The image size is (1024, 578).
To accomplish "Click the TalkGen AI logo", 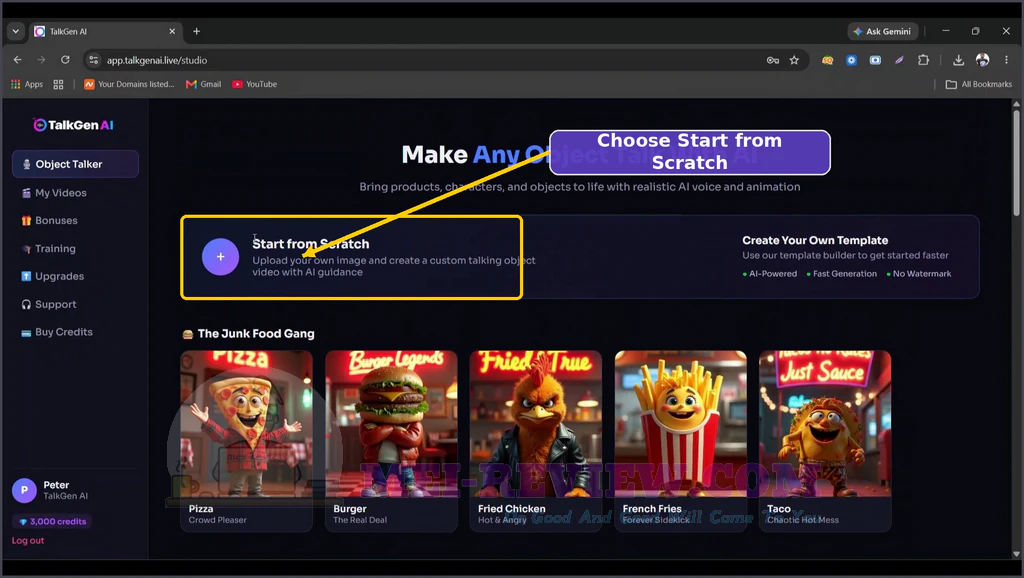I will [x=73, y=125].
